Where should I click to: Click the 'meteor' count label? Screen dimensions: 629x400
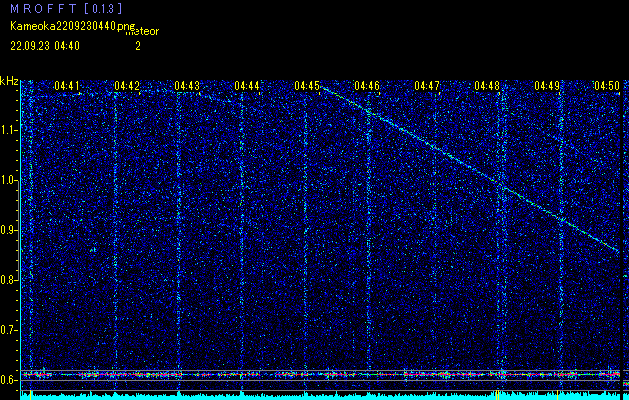tap(142, 32)
